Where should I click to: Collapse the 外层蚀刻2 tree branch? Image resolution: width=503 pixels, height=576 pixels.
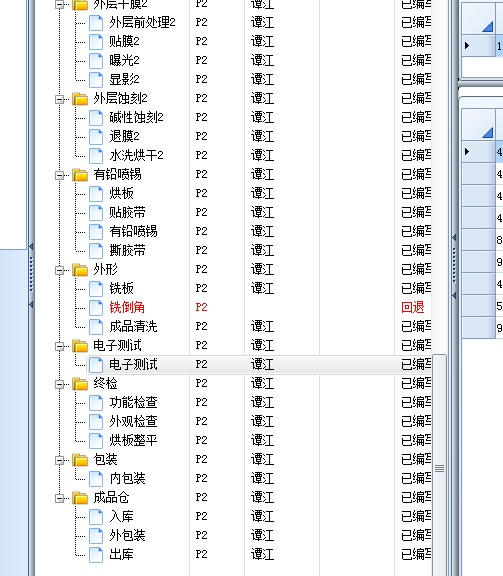click(59, 99)
